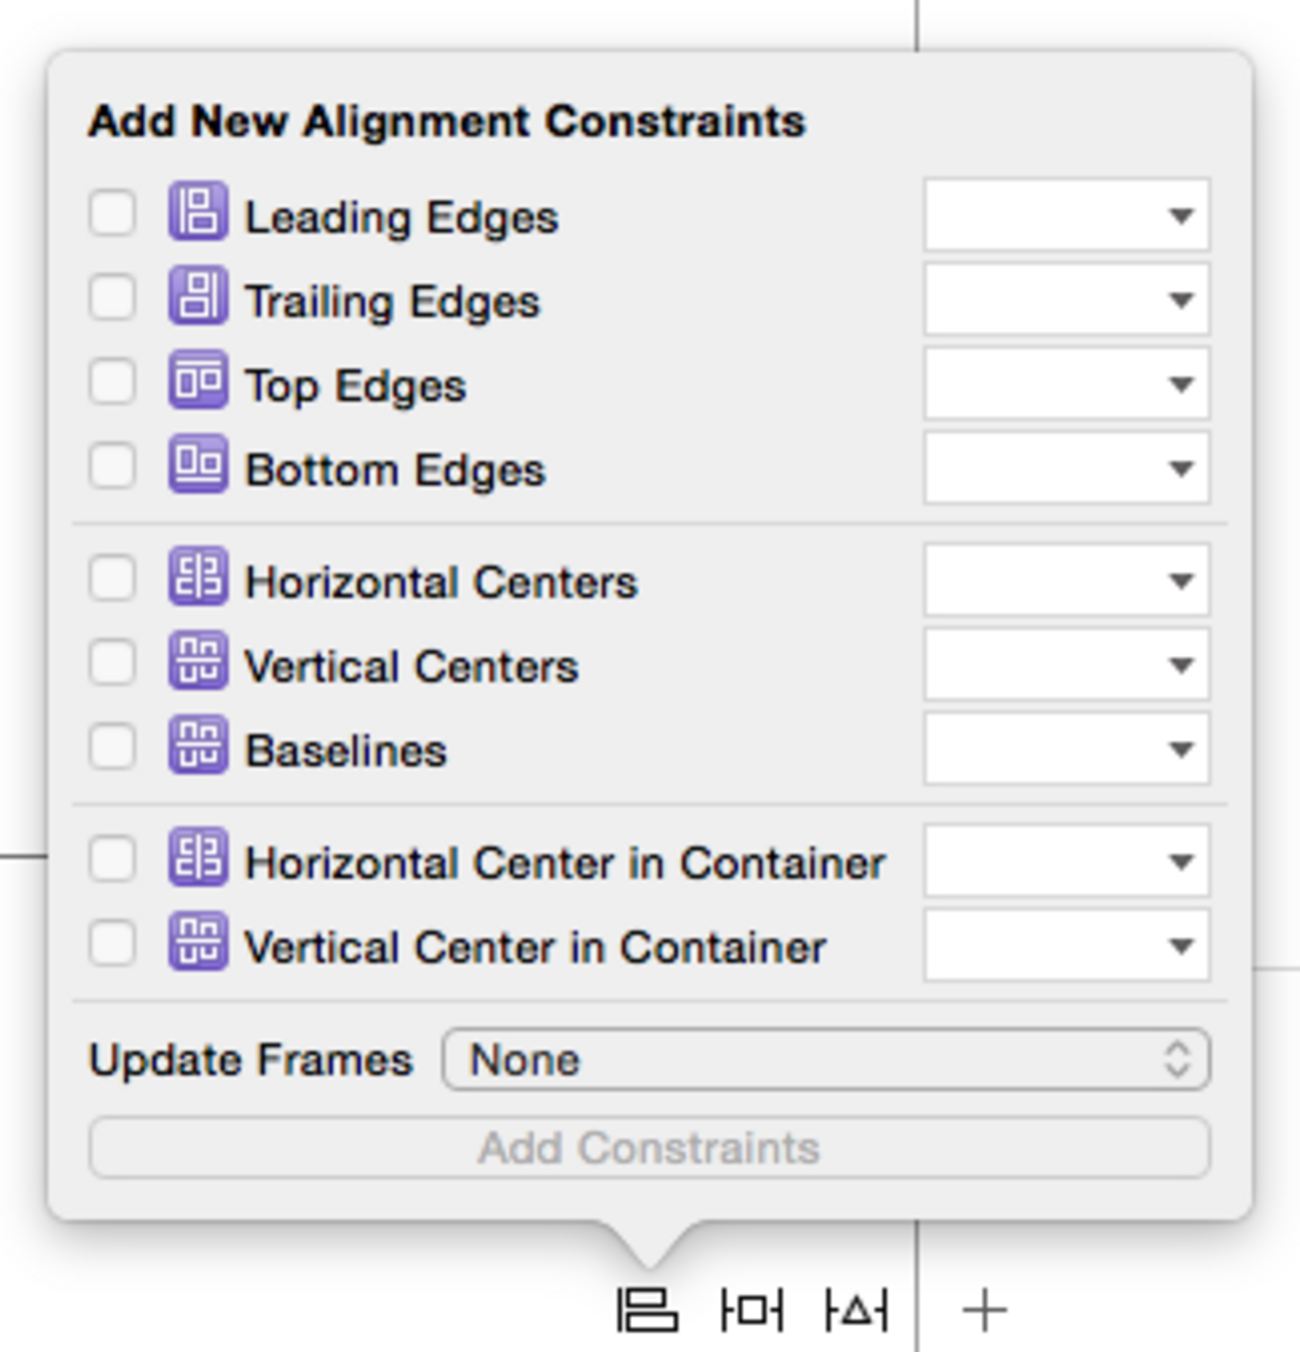Enable the Baselines checkbox

pos(112,747)
